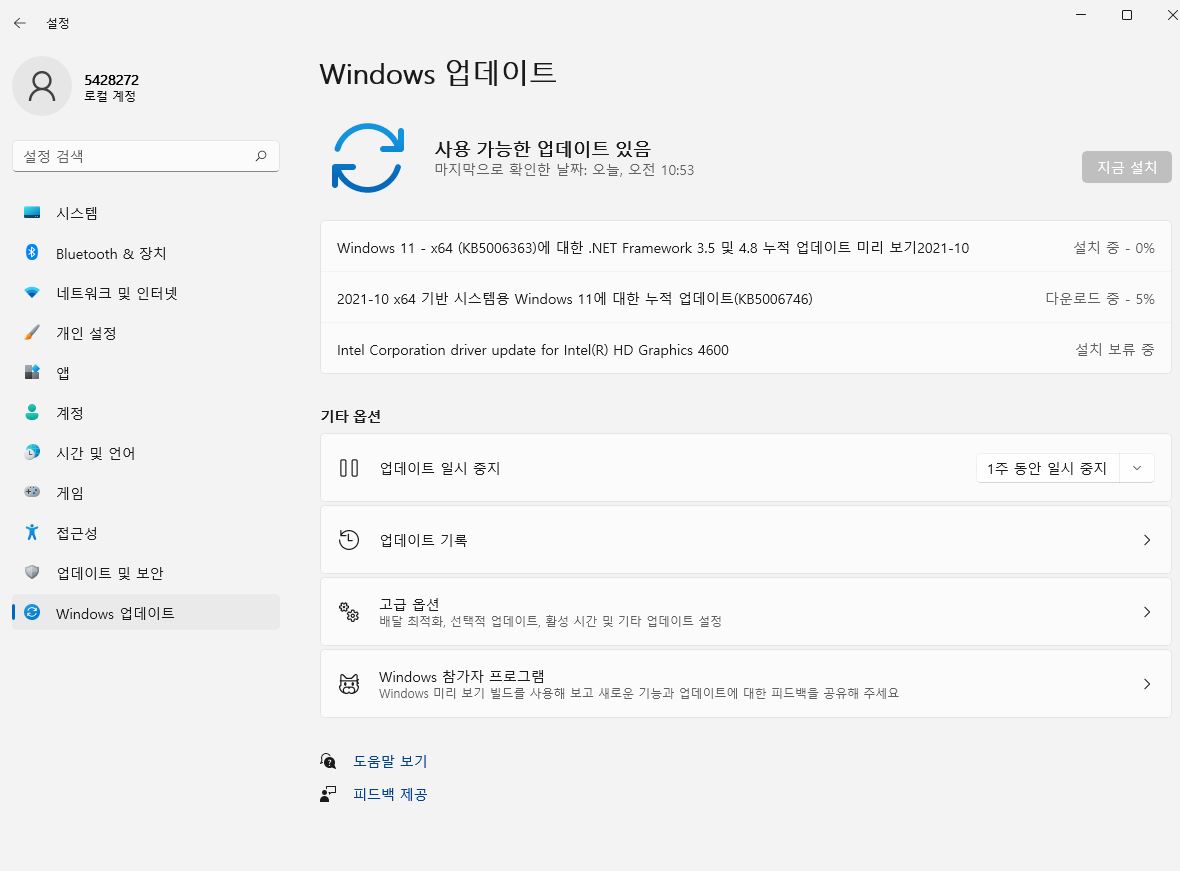Click the 고급 옵션 gears icon
The height and width of the screenshot is (871, 1180).
click(x=349, y=612)
